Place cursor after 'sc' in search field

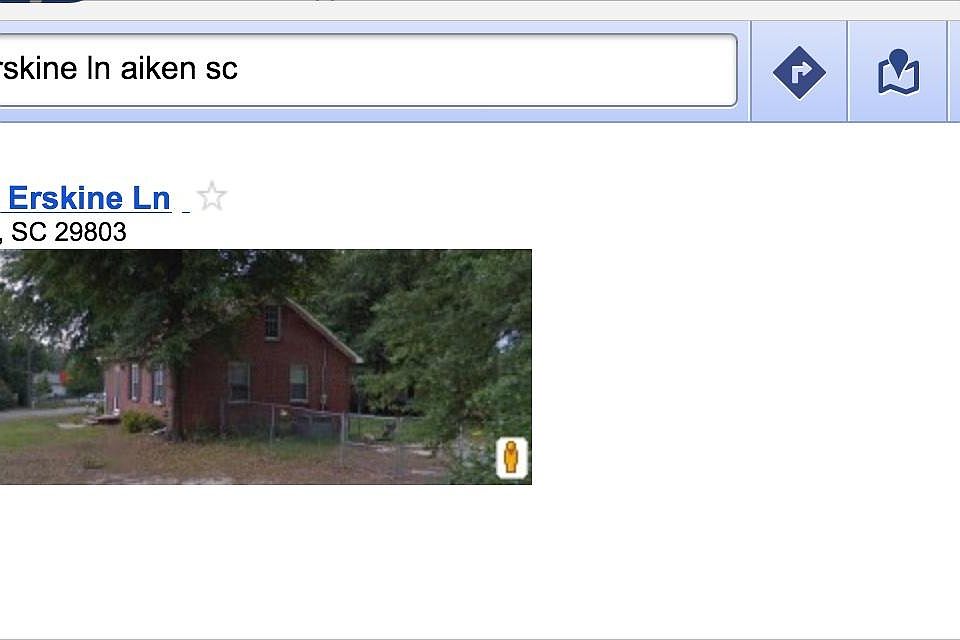point(238,69)
